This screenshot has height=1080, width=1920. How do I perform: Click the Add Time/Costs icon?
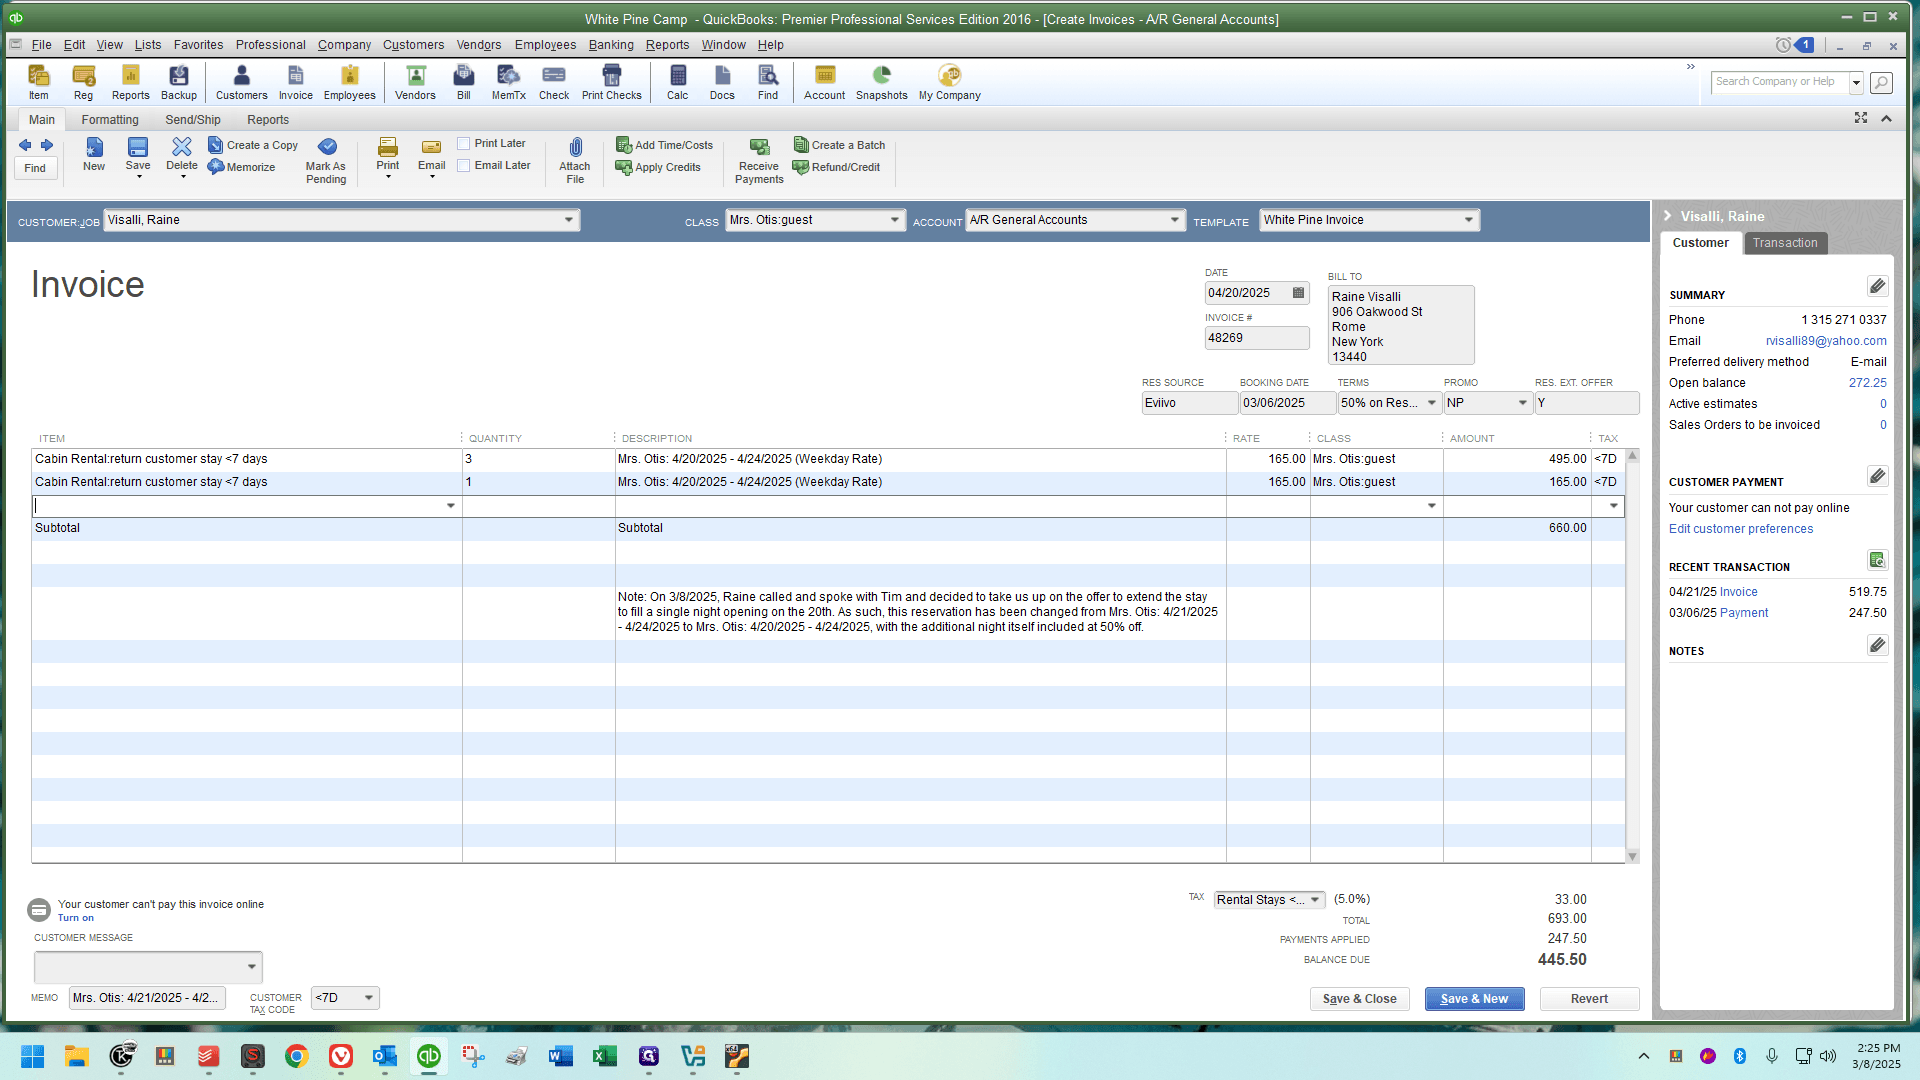point(665,145)
